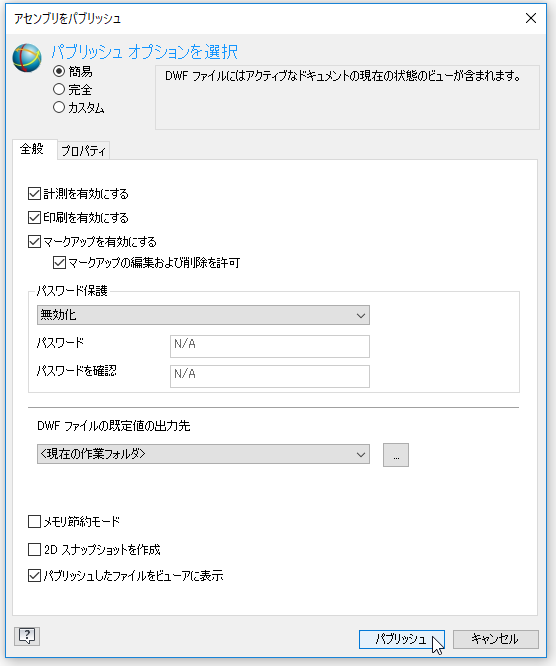
Task: Select the 全般 tab
Action: point(32,149)
